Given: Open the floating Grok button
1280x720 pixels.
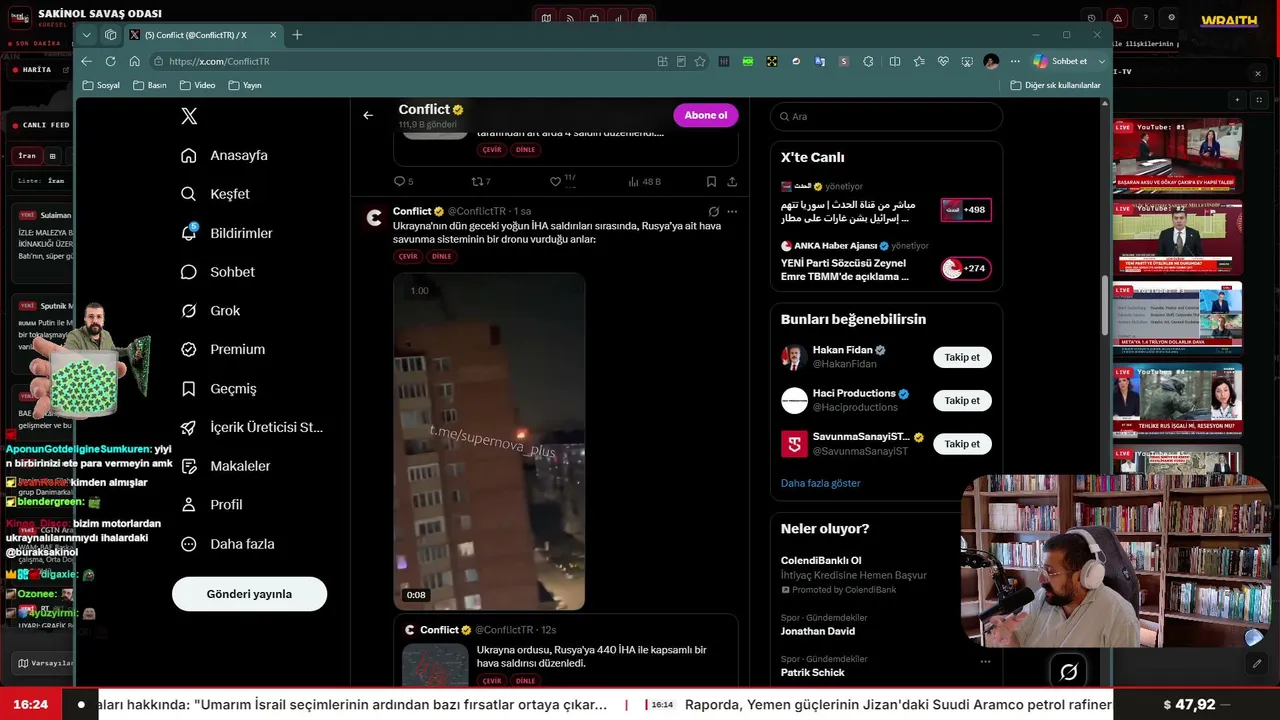Looking at the screenshot, I should pyautogui.click(x=1068, y=672).
